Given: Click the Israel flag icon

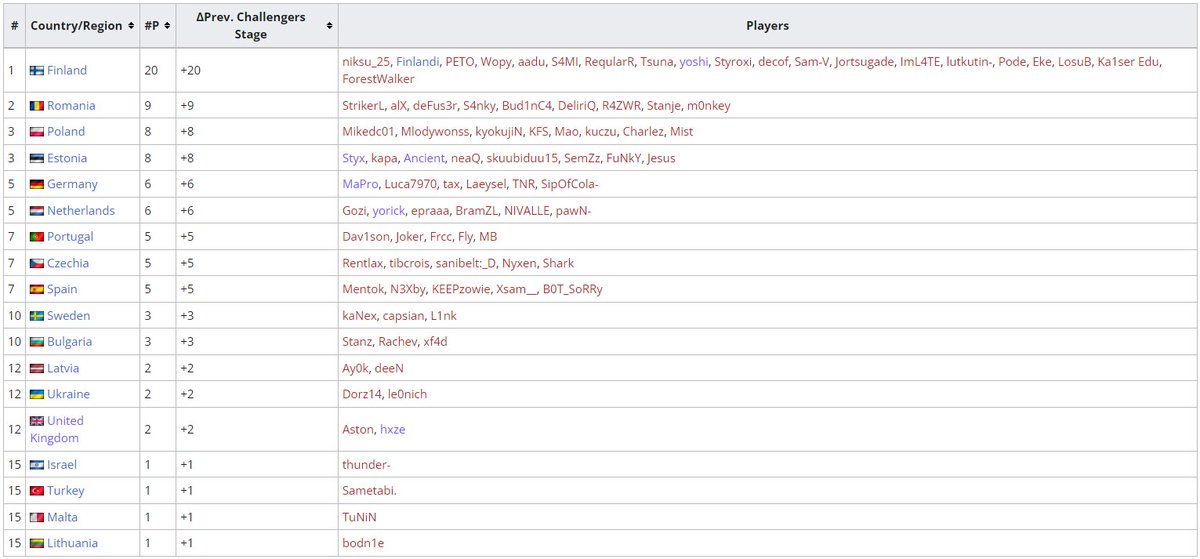Looking at the screenshot, I should (x=37, y=465).
